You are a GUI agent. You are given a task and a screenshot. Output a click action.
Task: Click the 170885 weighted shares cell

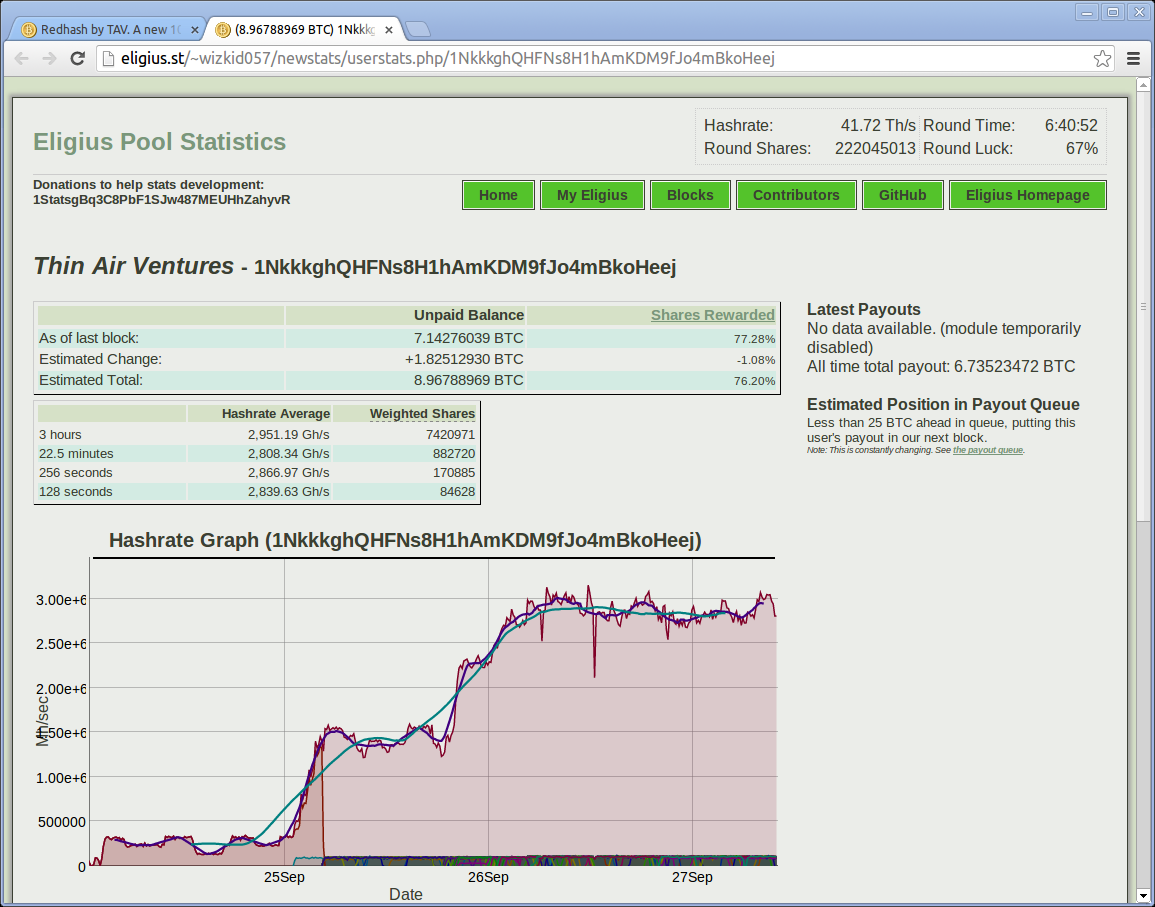[x=454, y=473]
